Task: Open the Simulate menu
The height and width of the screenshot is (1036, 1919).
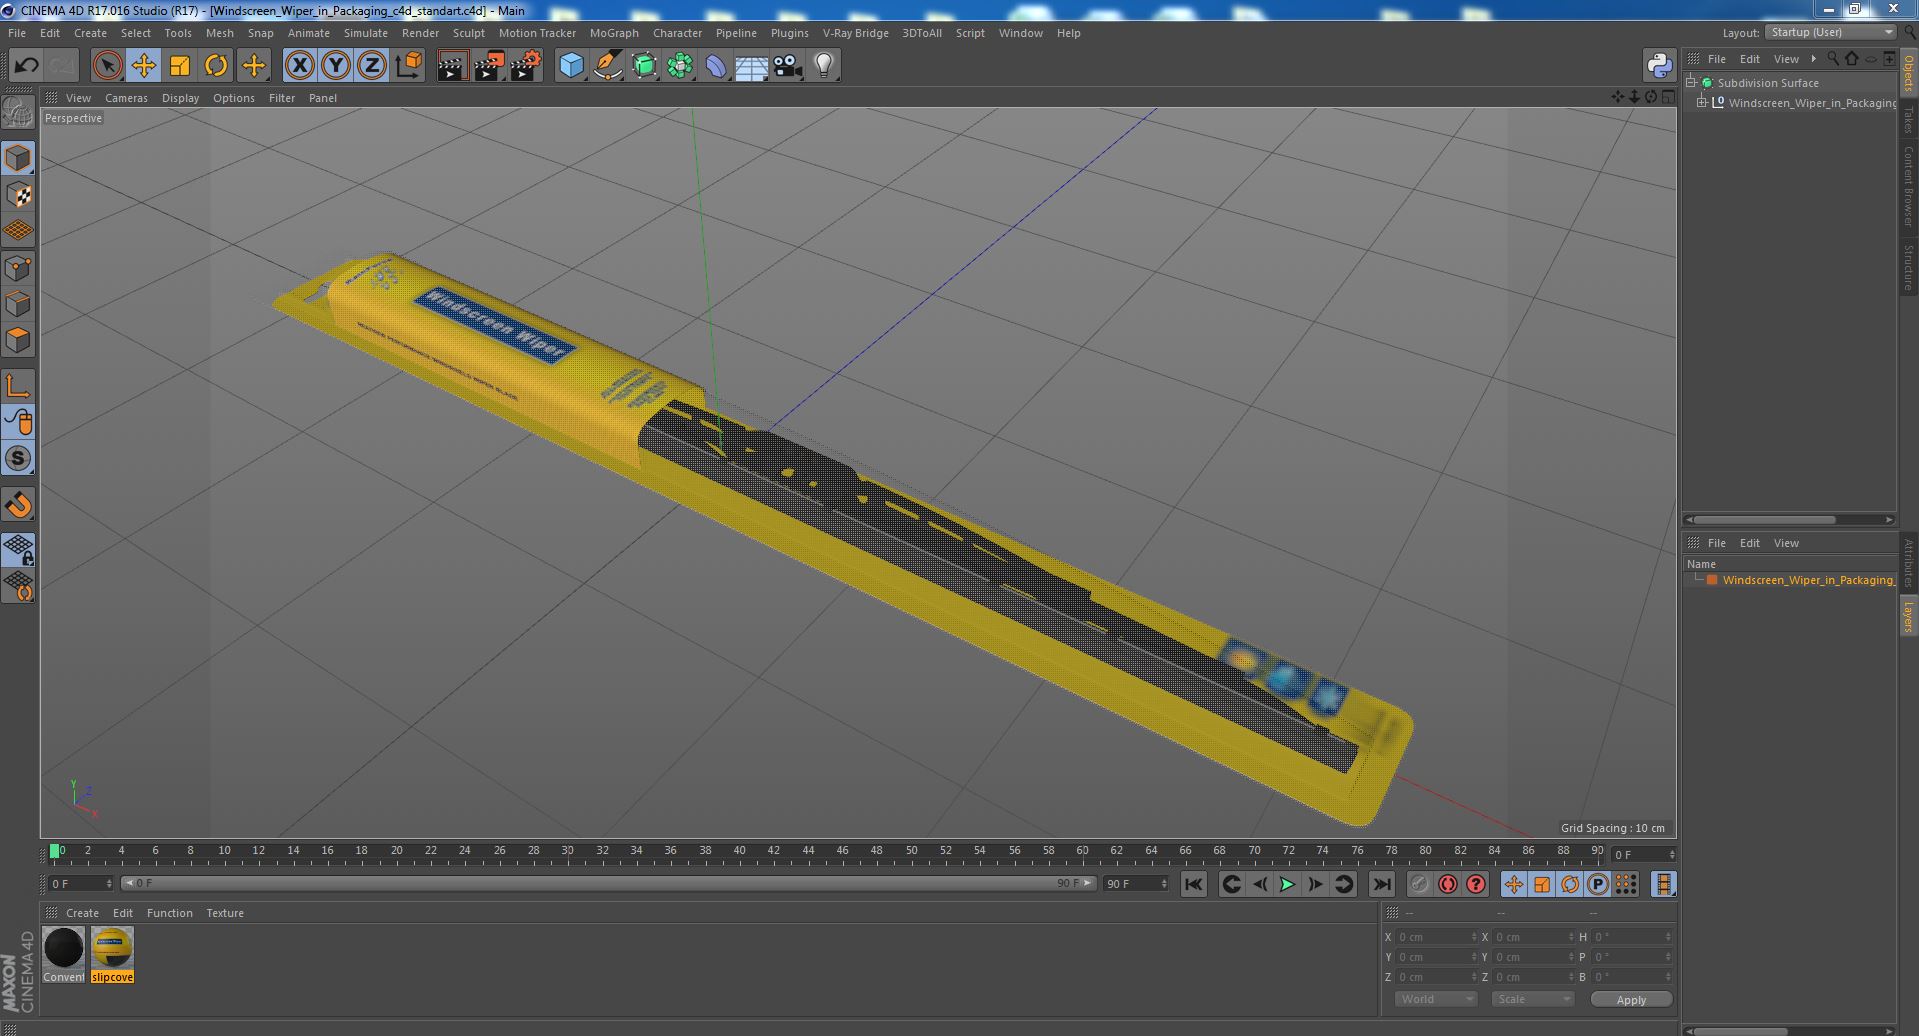Action: pos(366,33)
